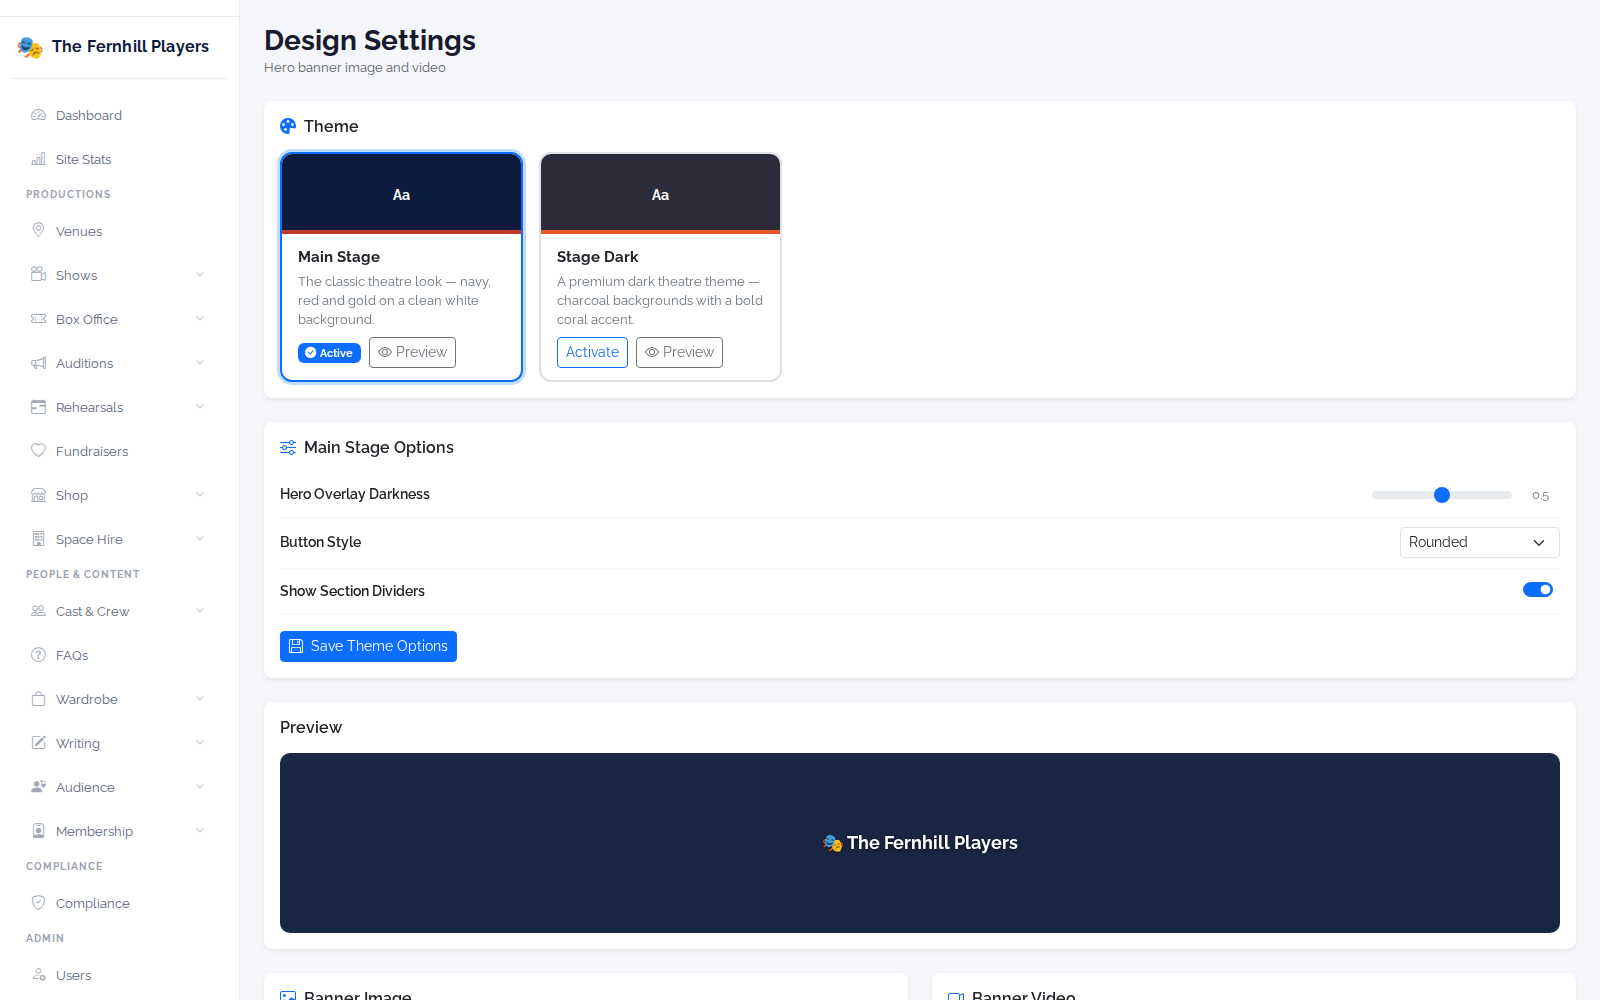The image size is (1600, 1000).
Task: Open the Venues page
Action: pyautogui.click(x=119, y=231)
